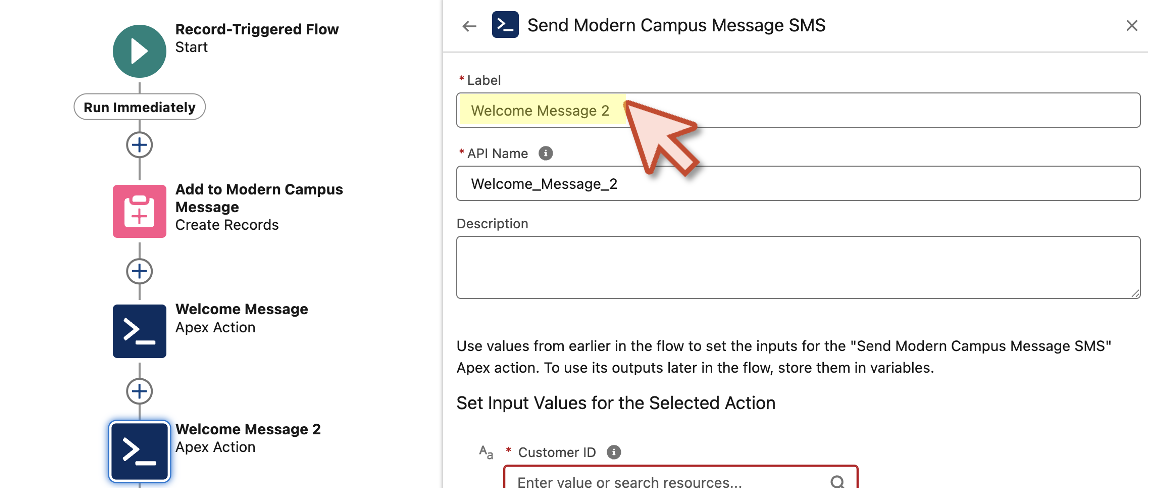Add element below Create Records node
1176x488 pixels.
pos(140,271)
